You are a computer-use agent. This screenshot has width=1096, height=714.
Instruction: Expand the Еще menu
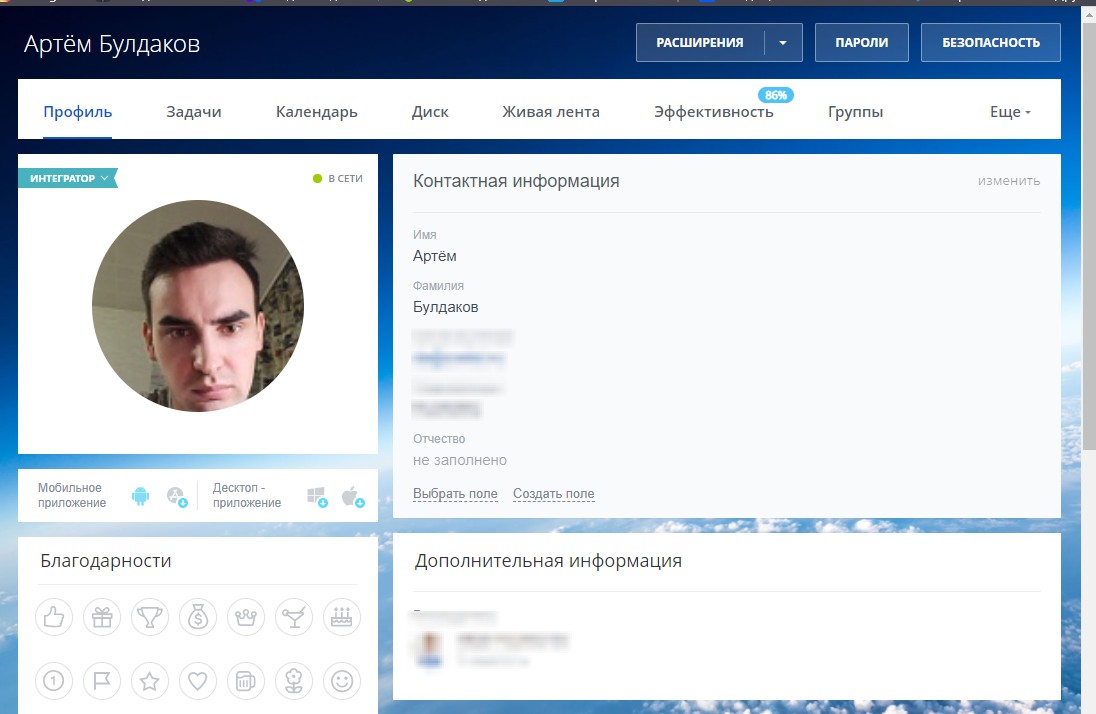1010,112
